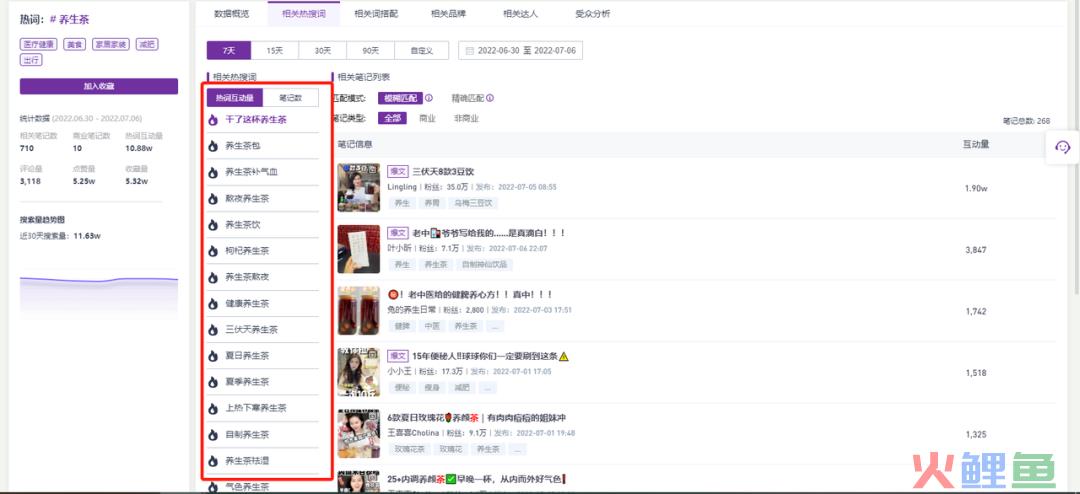Click the flame icon beside 夏季养生茶
The height and width of the screenshot is (494, 1080).
pyautogui.click(x=213, y=382)
